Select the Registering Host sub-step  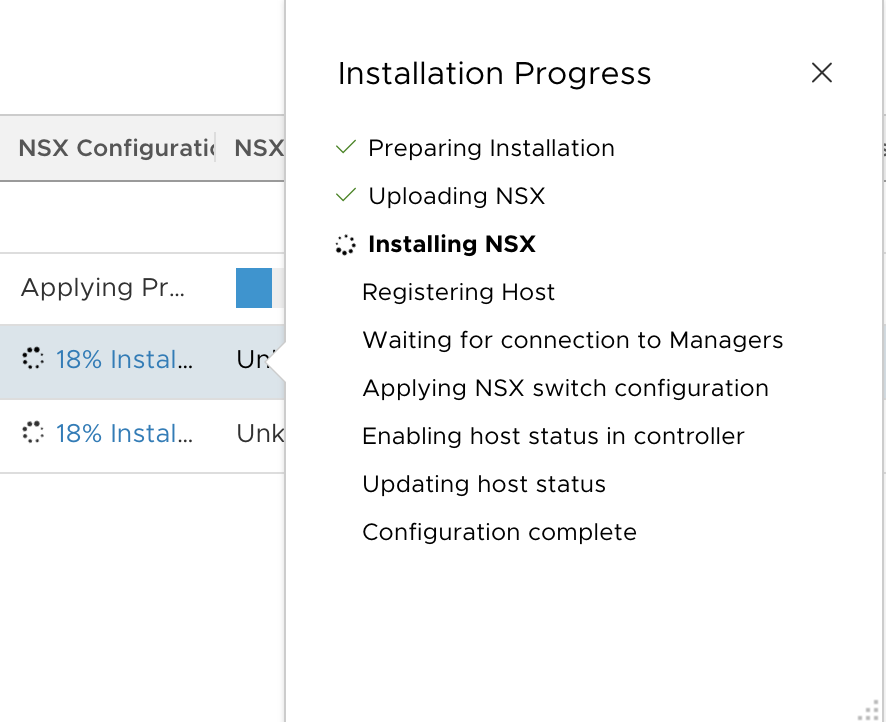(x=458, y=292)
